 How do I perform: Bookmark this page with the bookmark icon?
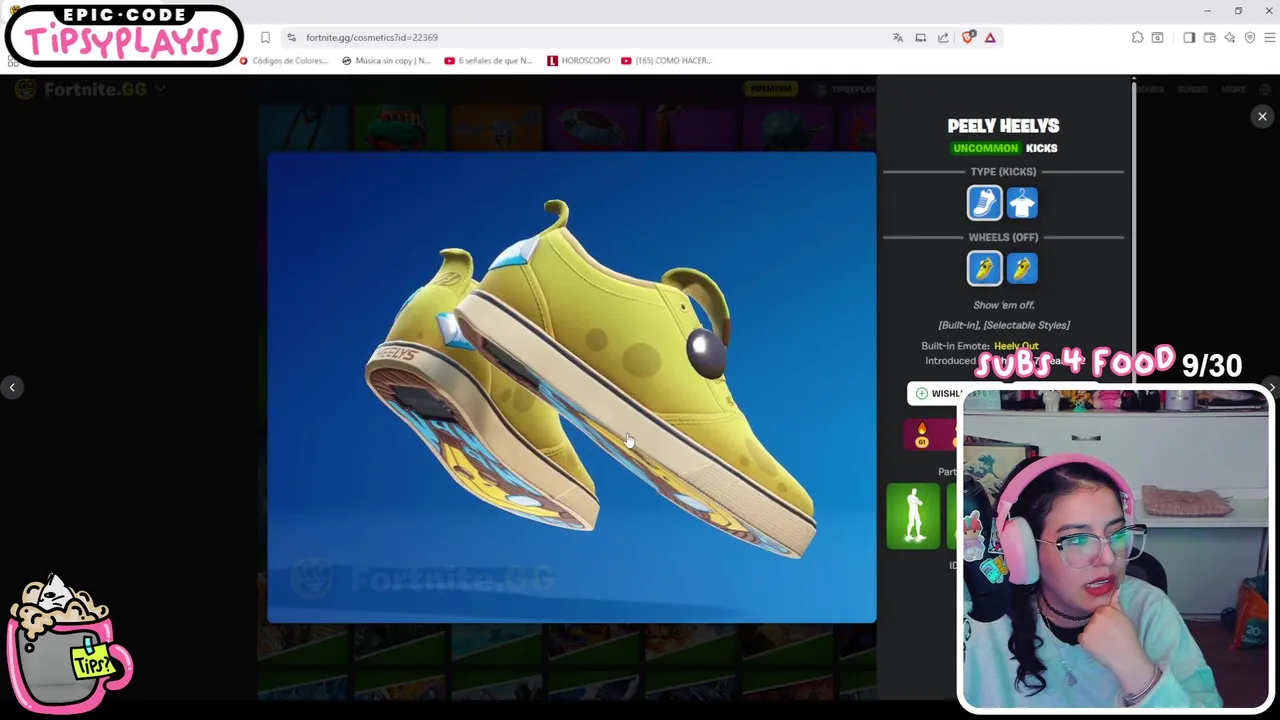point(265,37)
